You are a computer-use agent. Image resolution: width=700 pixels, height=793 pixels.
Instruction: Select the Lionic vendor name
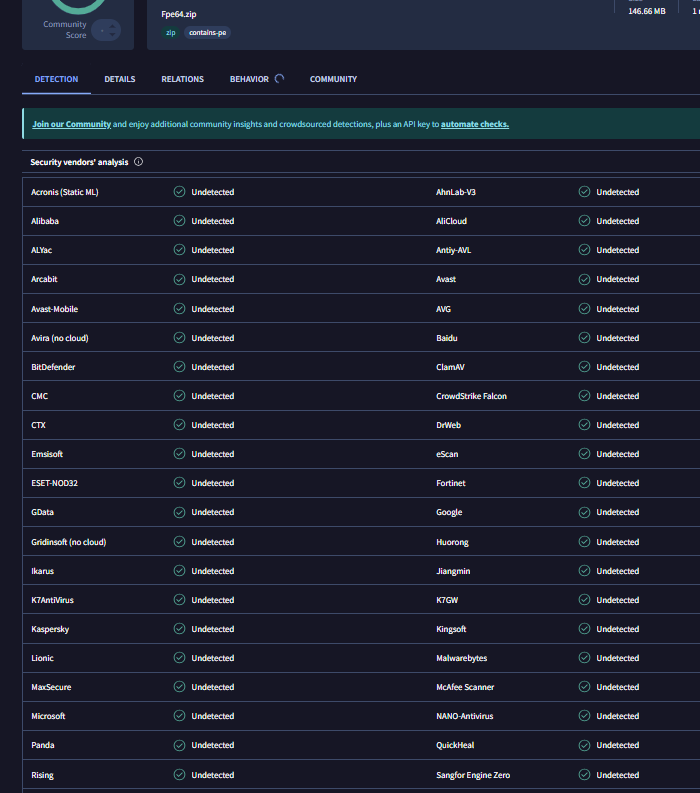click(x=42, y=658)
